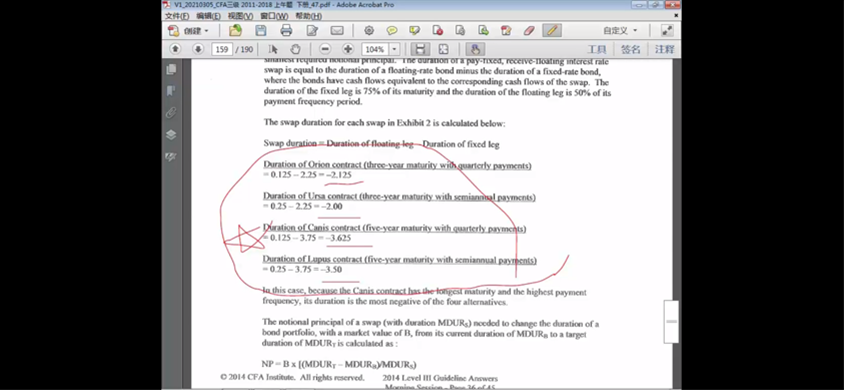Open the 自定义 customize dropdown
Image resolution: width=844 pixels, height=390 pixels.
coord(620,31)
